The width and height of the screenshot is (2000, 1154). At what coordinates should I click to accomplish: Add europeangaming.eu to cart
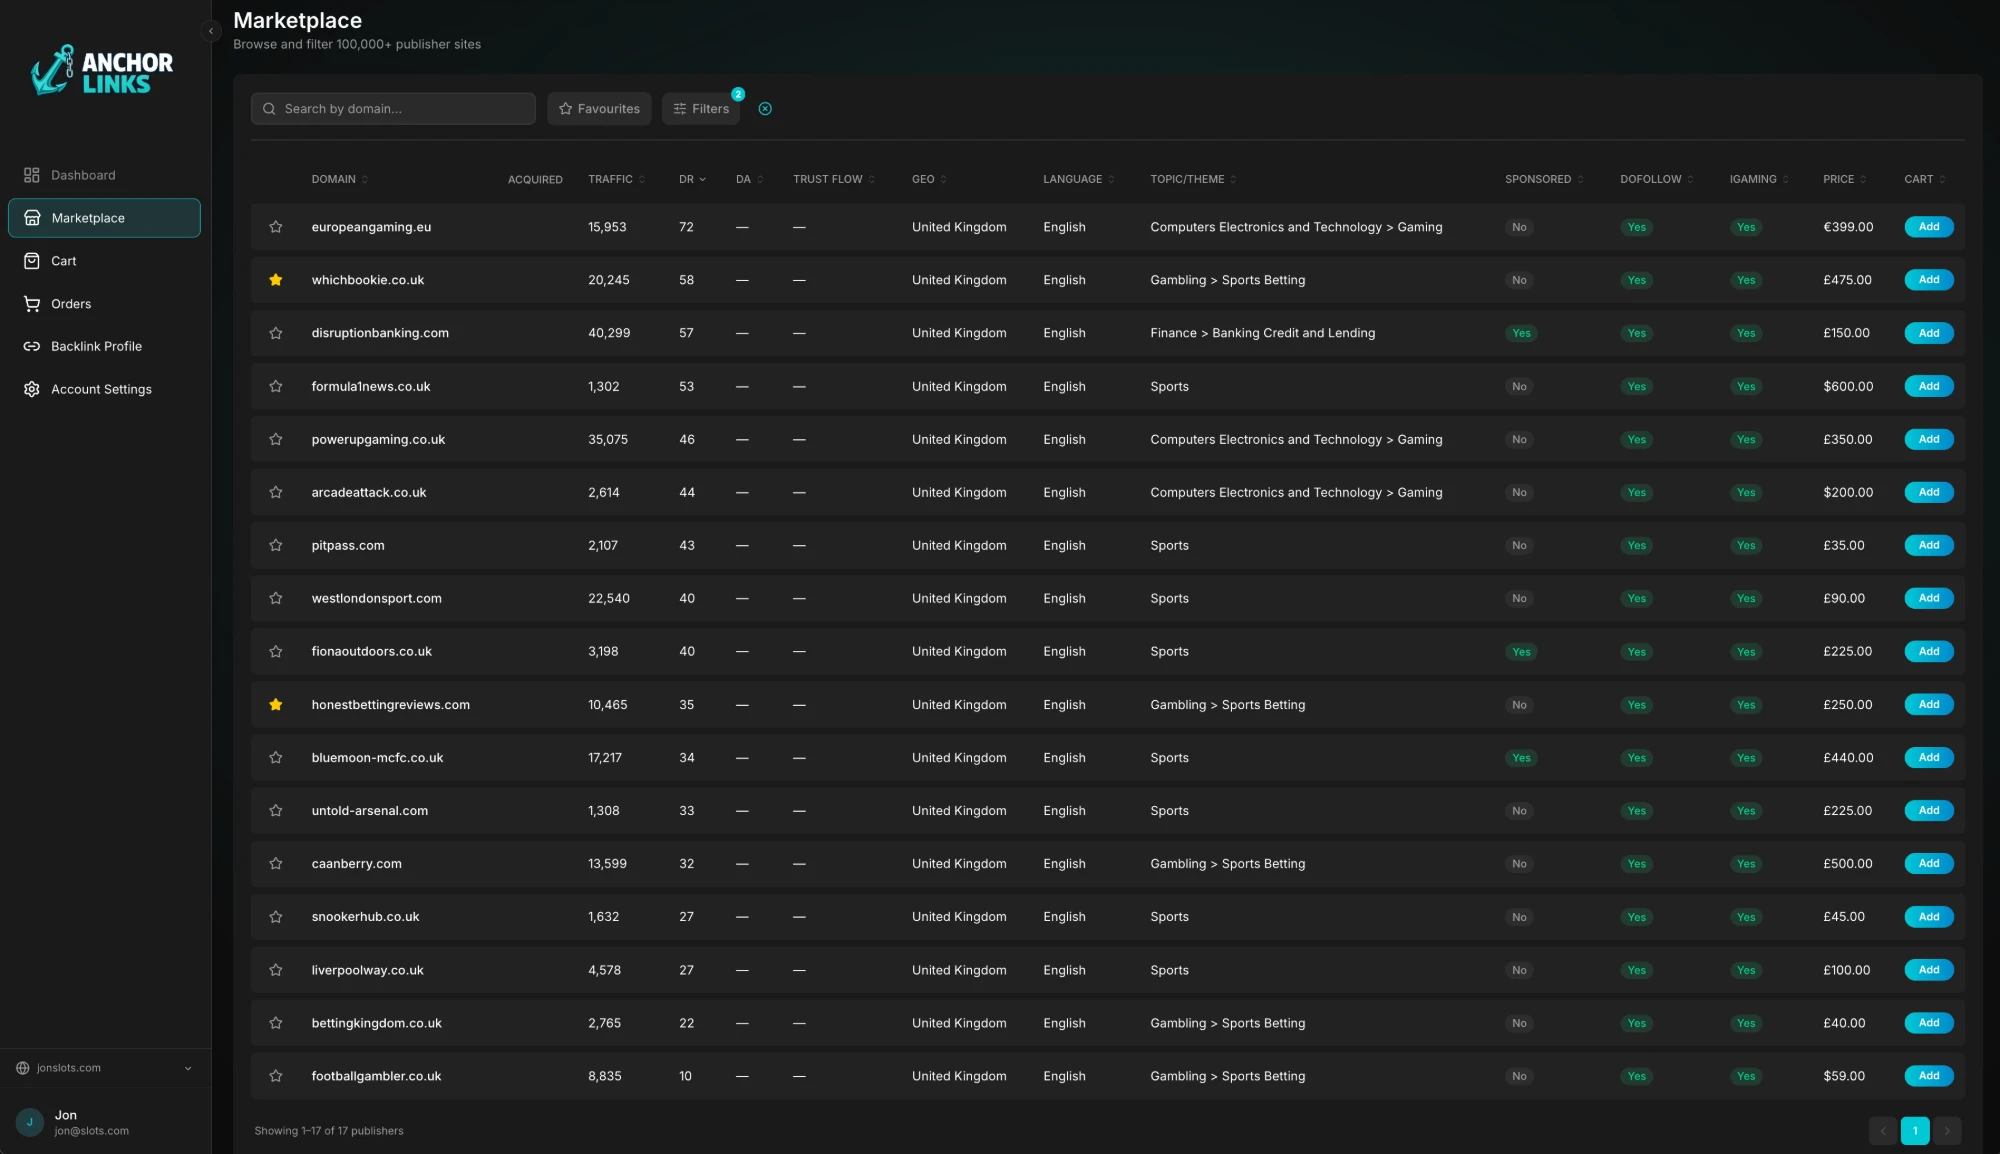1928,227
